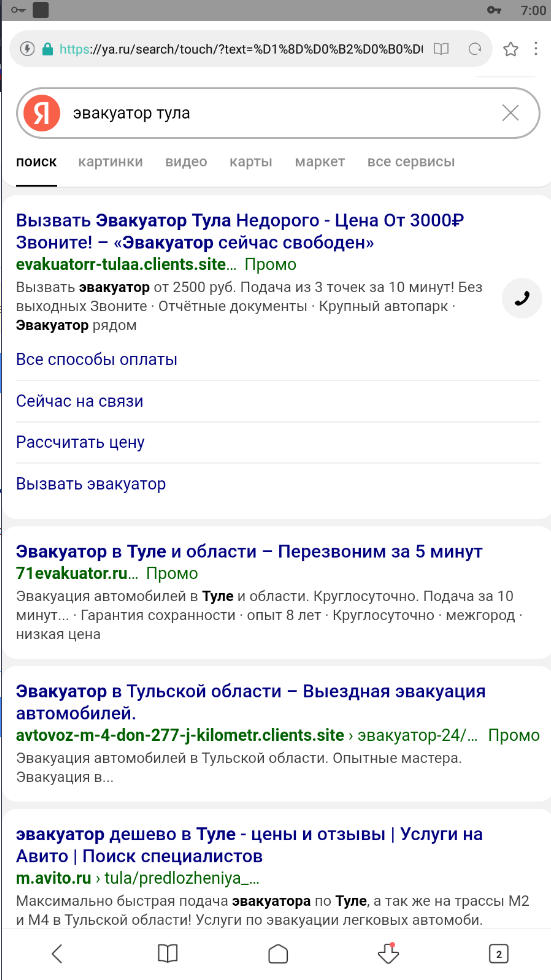The image size is (551, 980).
Task: Tap the key icon at left of status bar
Action: [17, 10]
